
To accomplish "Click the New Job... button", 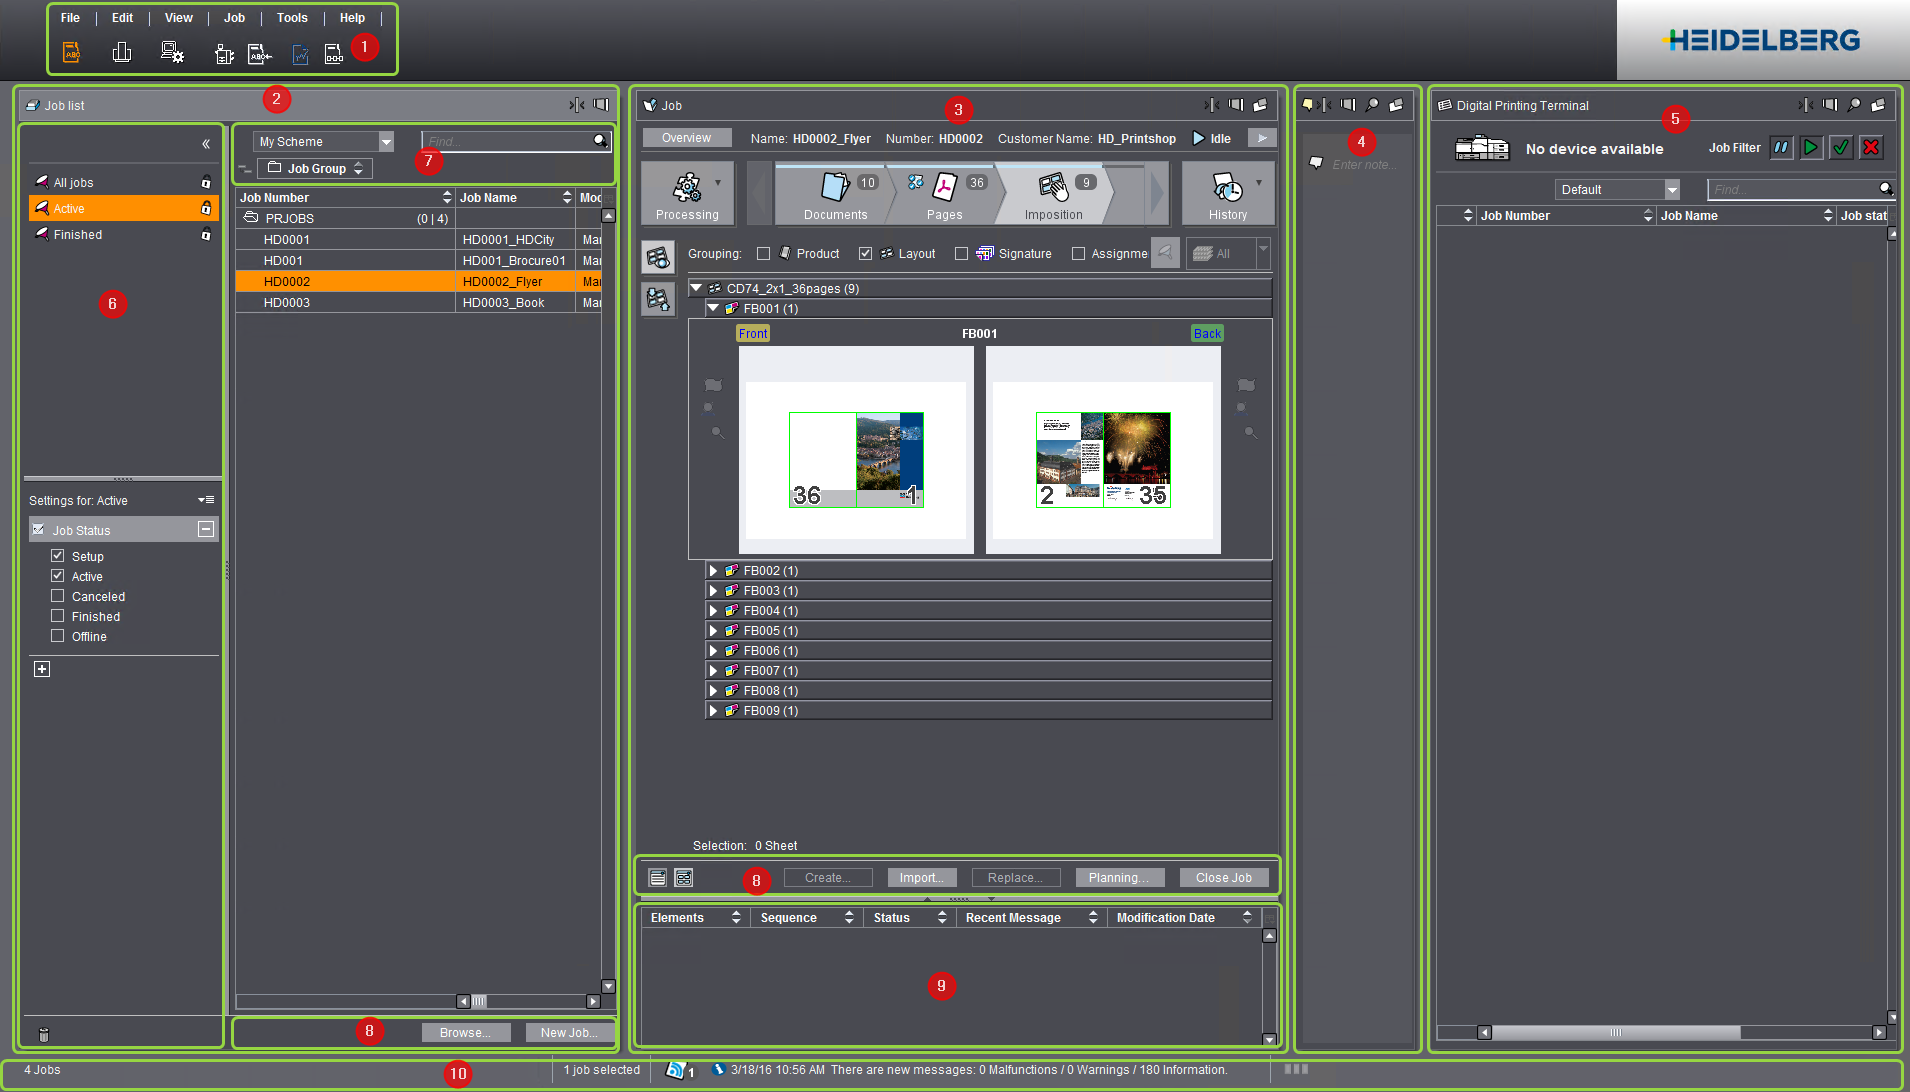I will coord(568,1033).
